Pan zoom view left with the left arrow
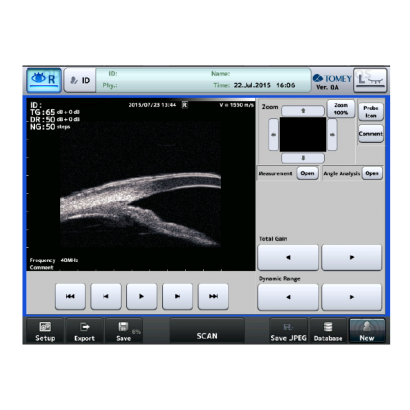The width and height of the screenshot is (410, 410). click(274, 135)
